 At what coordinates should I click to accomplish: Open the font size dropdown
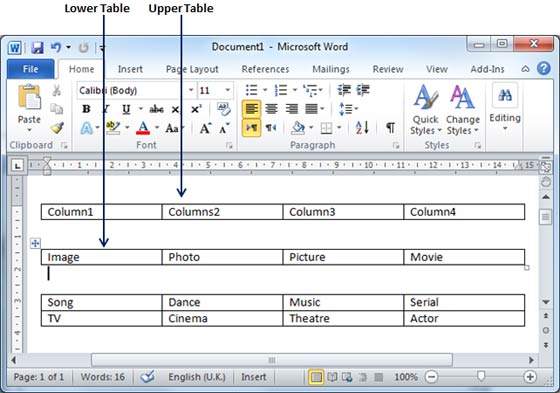(x=228, y=90)
